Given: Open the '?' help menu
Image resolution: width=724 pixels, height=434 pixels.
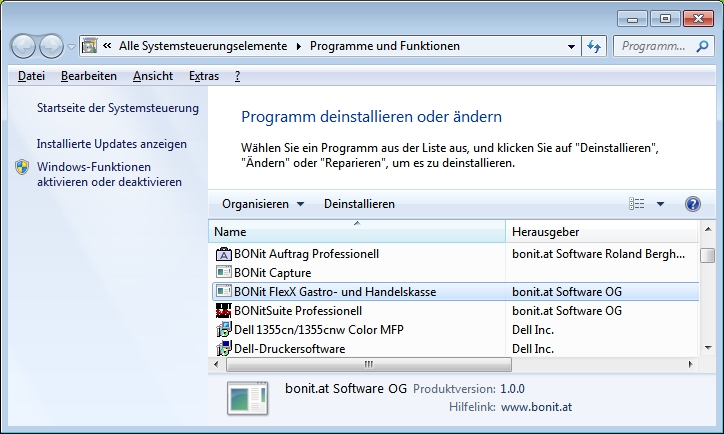Looking at the screenshot, I should (237, 76).
